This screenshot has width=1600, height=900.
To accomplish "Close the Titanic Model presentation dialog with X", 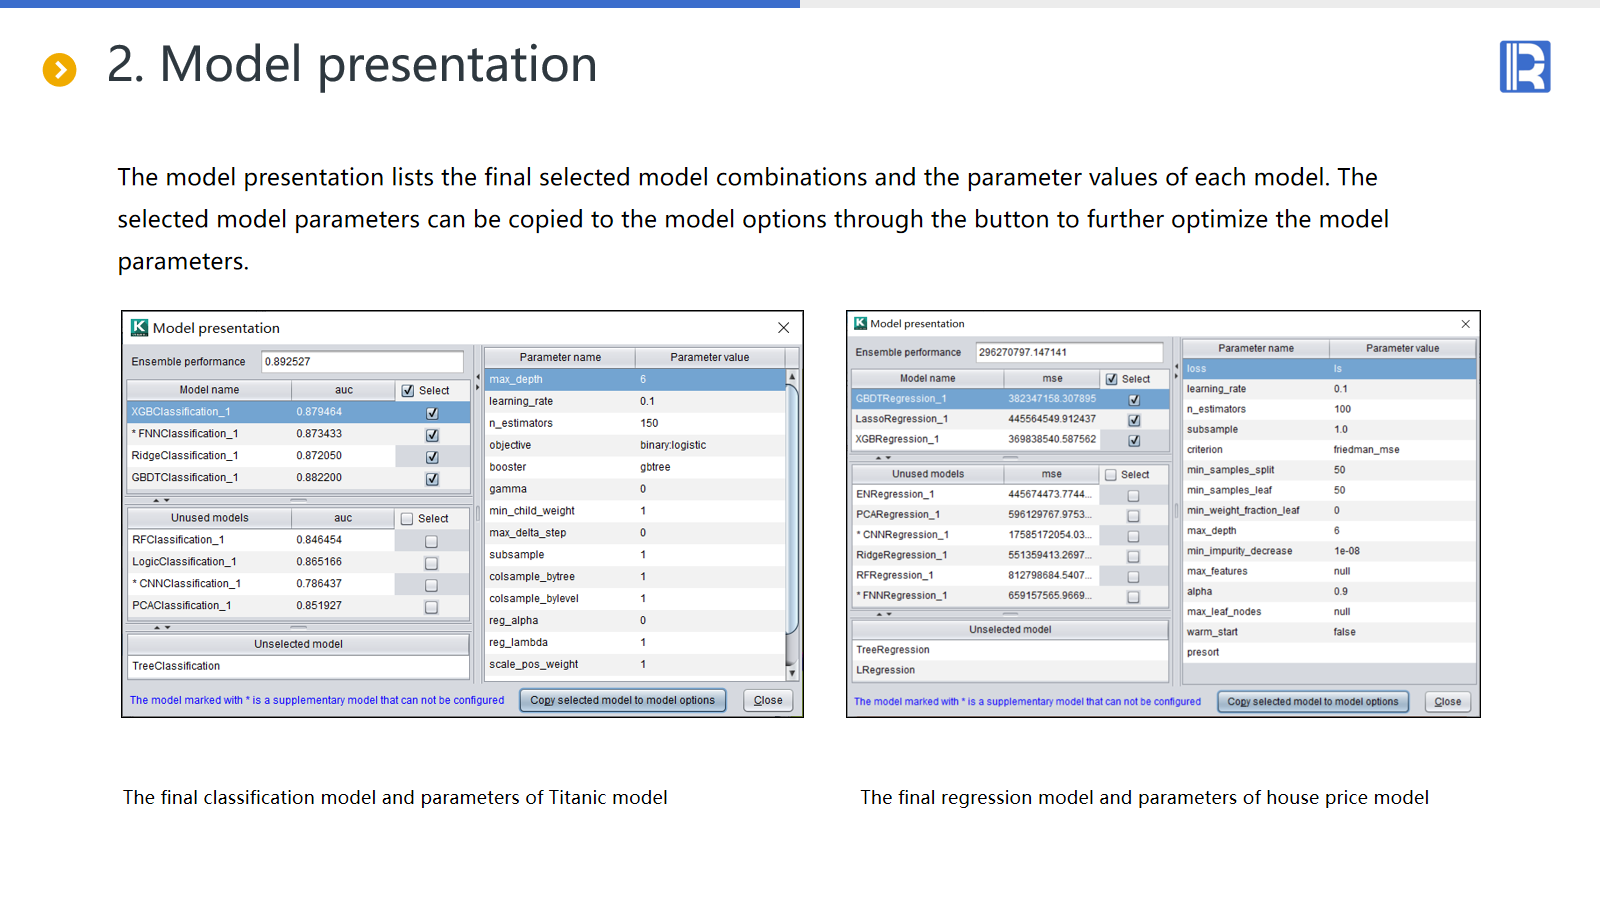I will pyautogui.click(x=783, y=328).
